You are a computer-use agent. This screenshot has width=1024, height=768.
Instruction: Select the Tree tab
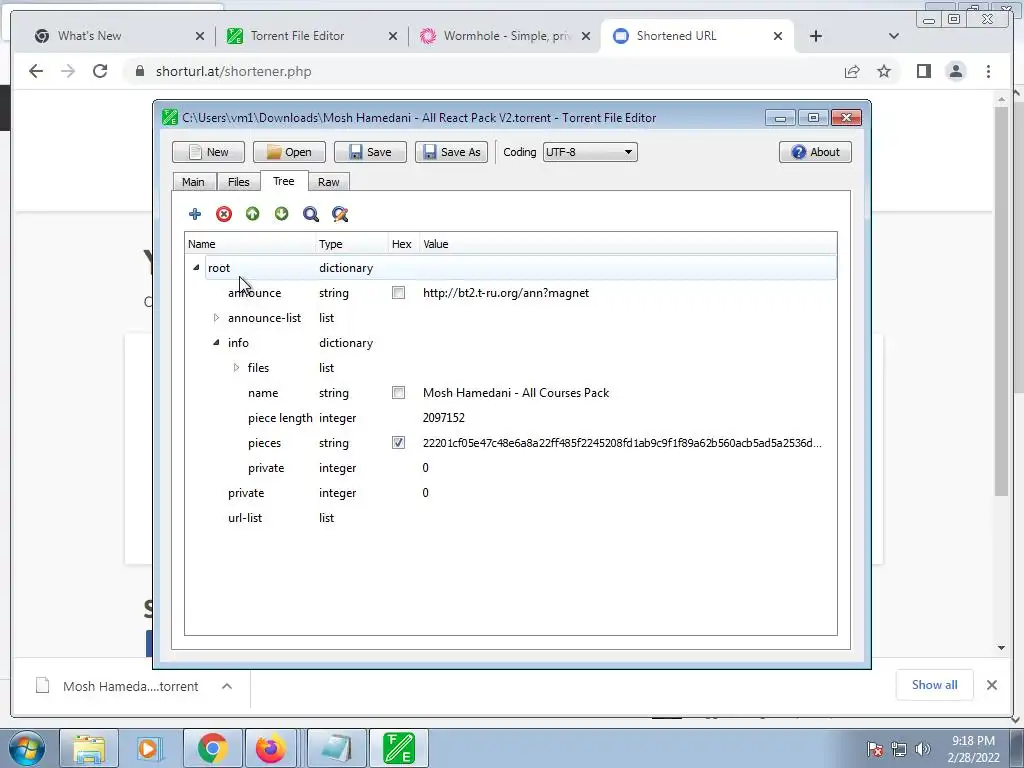pyautogui.click(x=283, y=181)
